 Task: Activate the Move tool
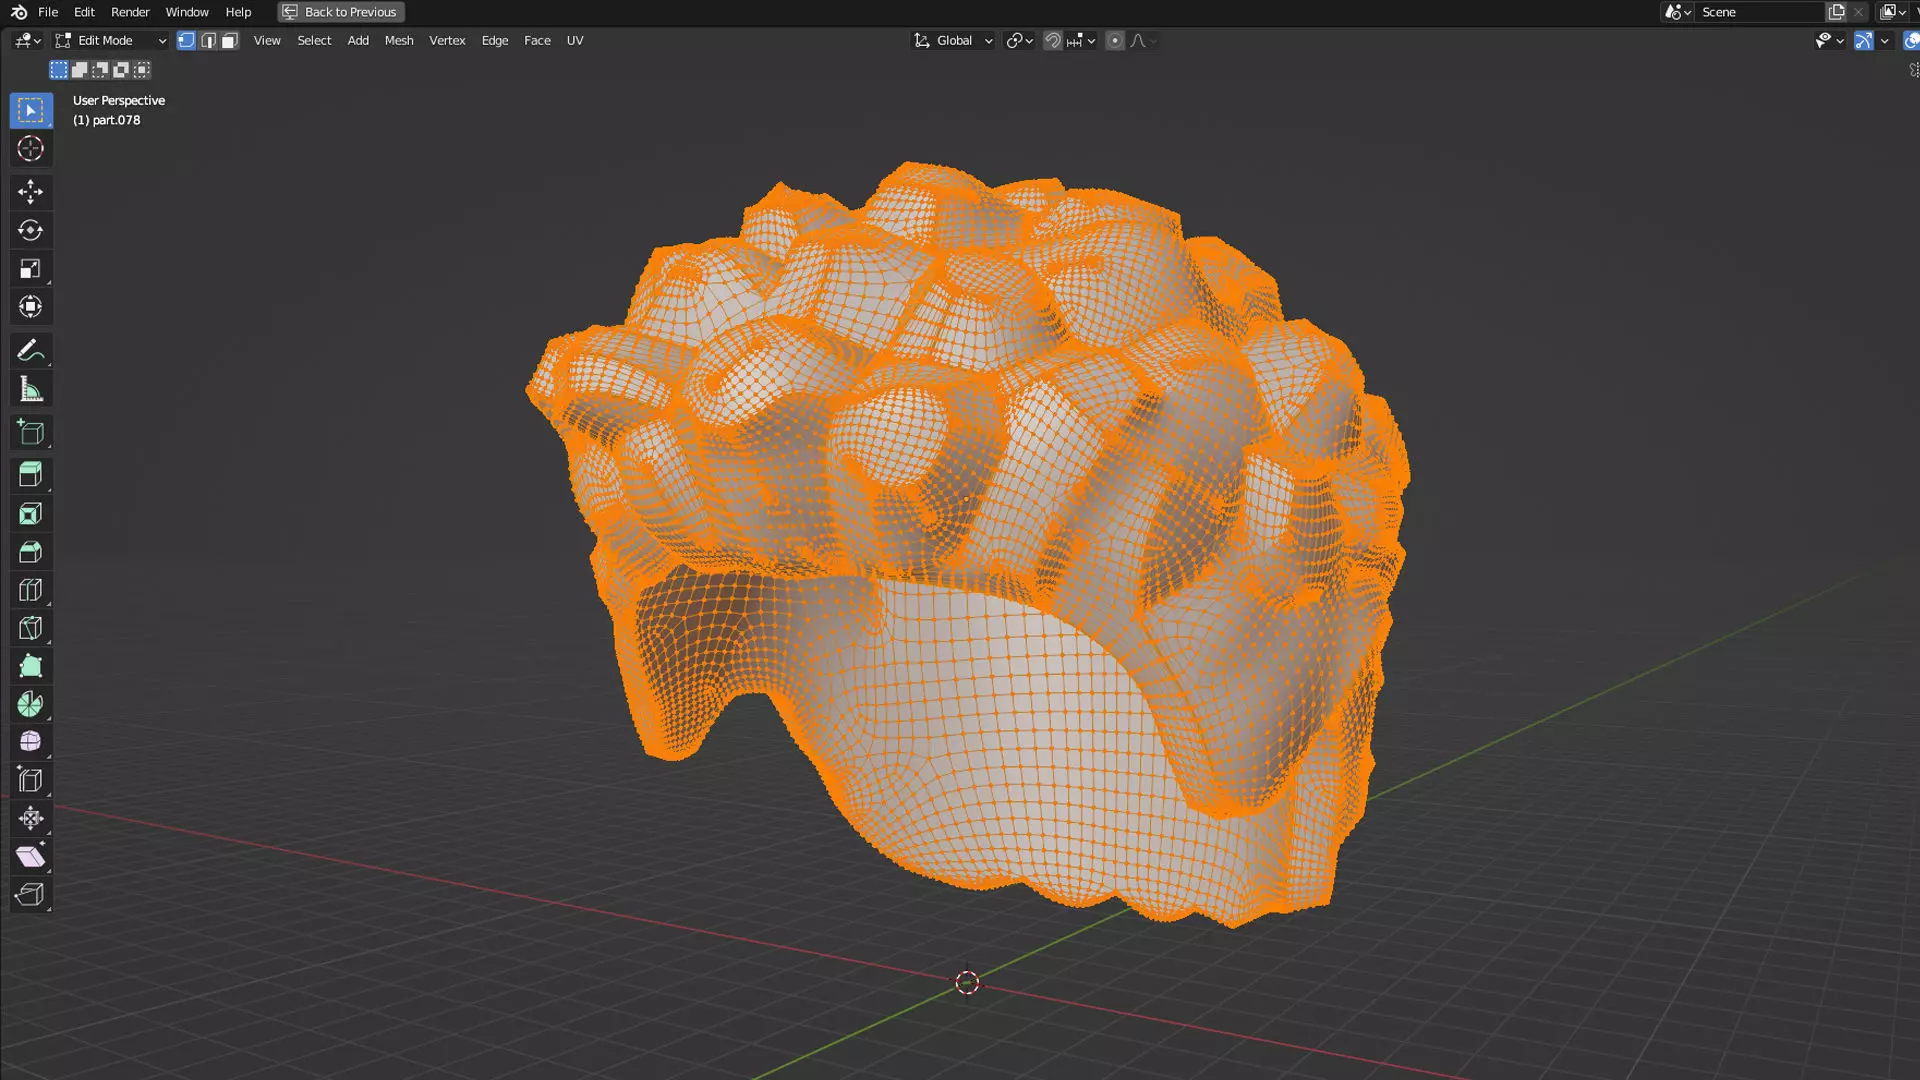[30, 191]
